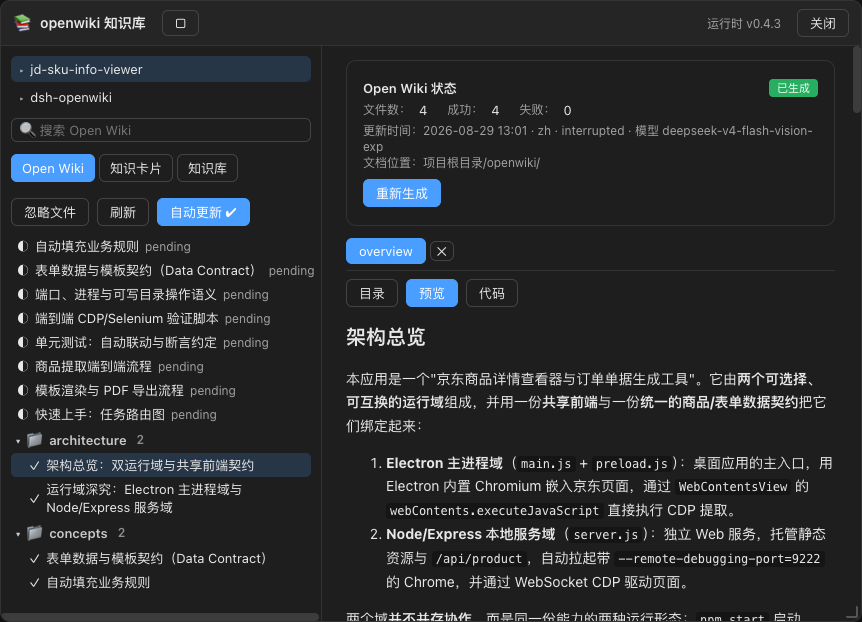Click checkmark beside concepts 表单数据与模板契约
The height and width of the screenshot is (622, 862).
click(35, 559)
